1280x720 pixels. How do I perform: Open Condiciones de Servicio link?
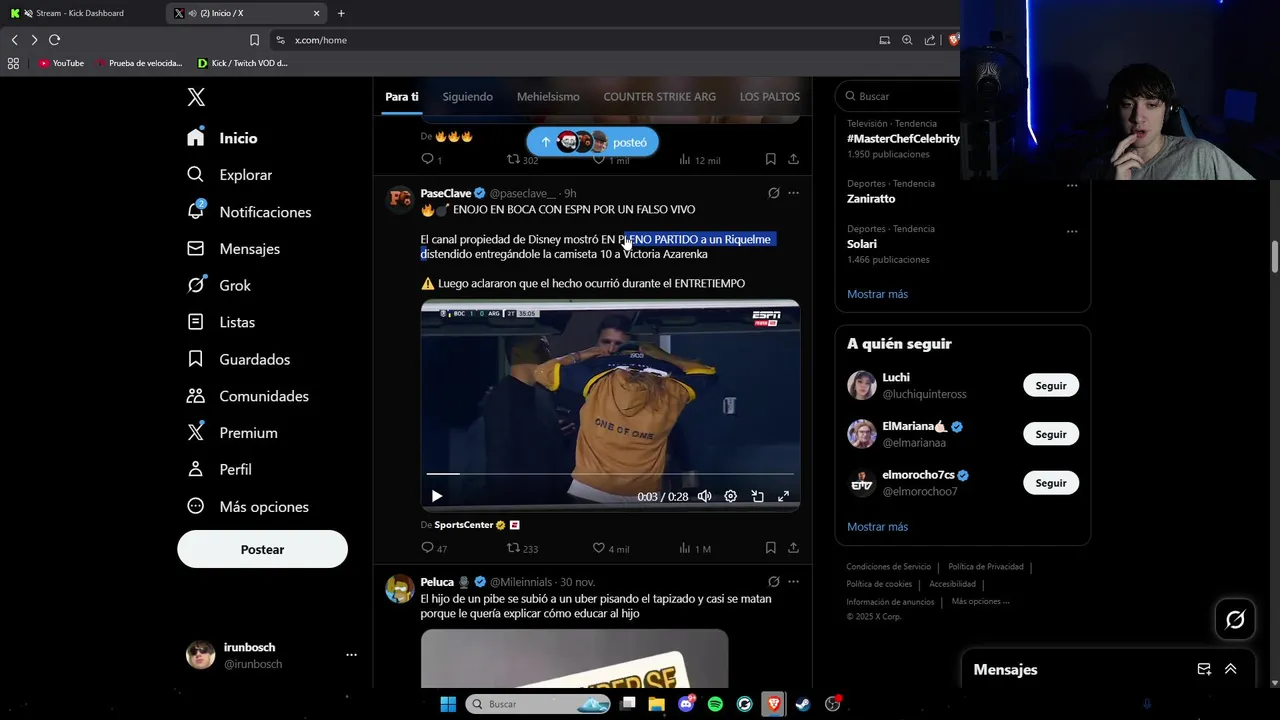pyautogui.click(x=888, y=567)
